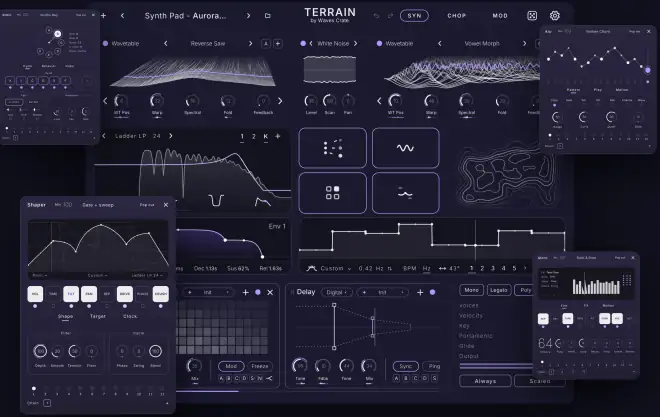Toggle the FILT target in Shaper
This screenshot has height=417, width=660.
point(71,294)
